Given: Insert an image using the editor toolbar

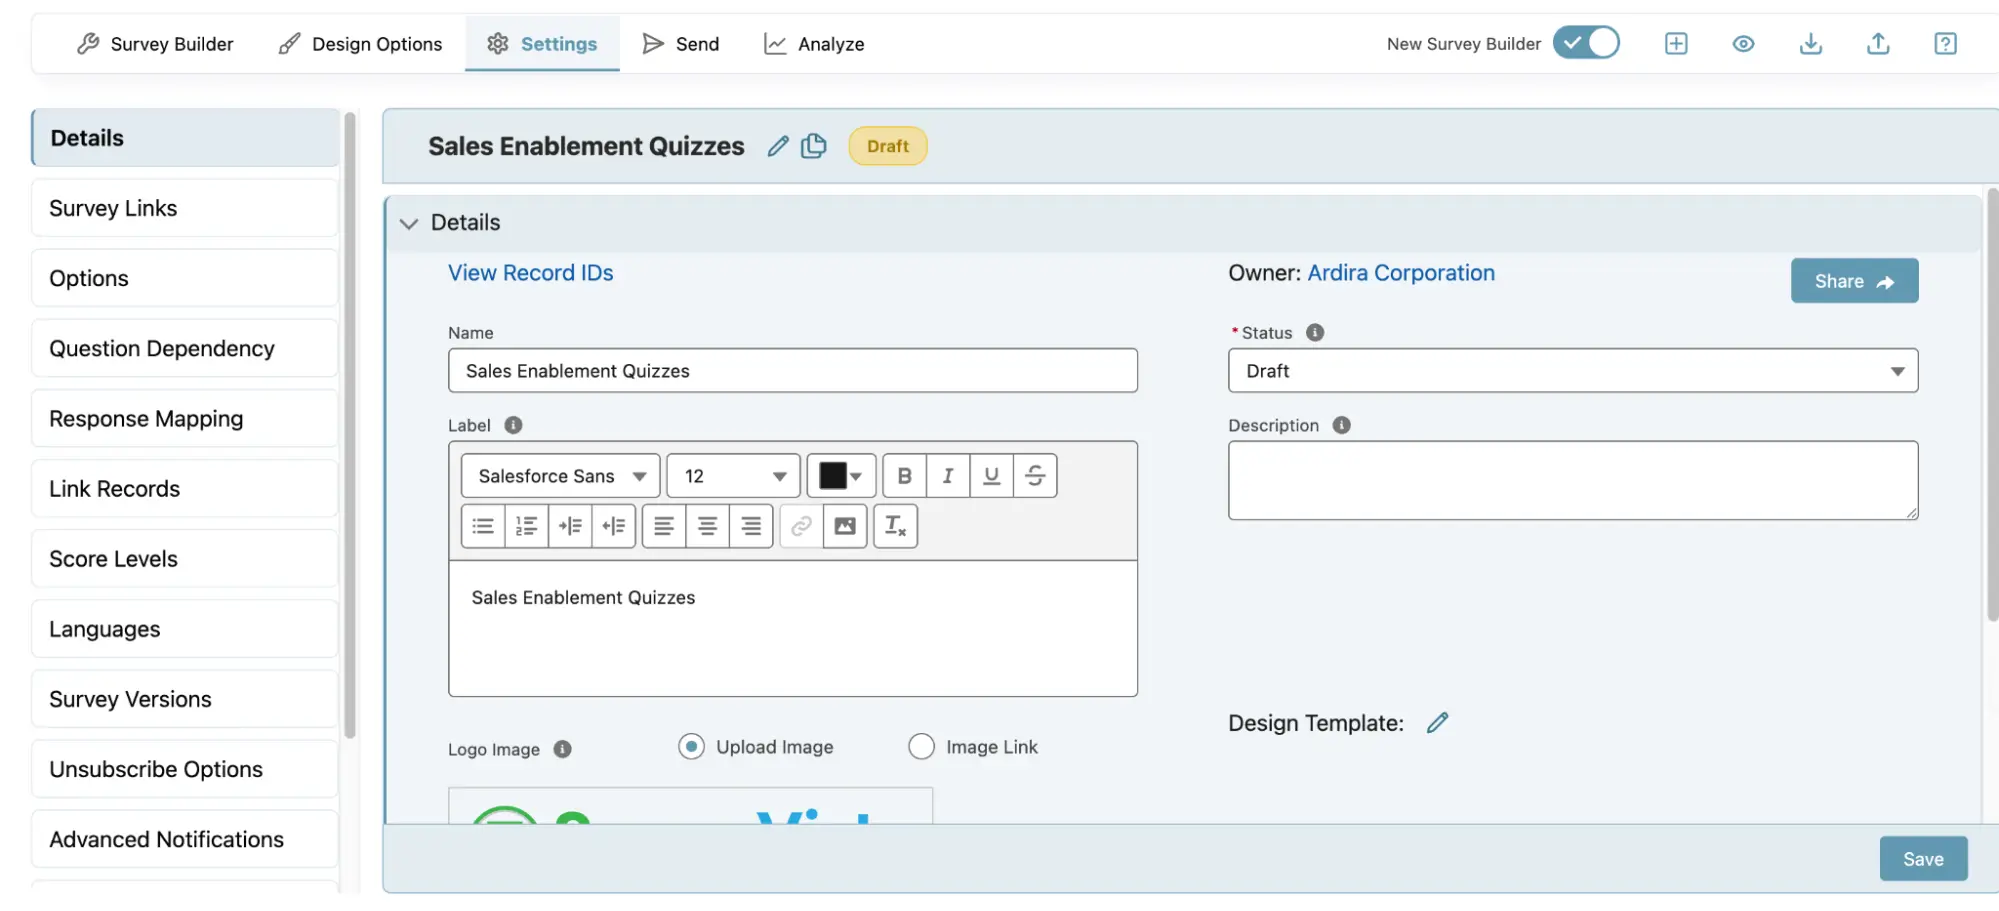Looking at the screenshot, I should (x=845, y=526).
